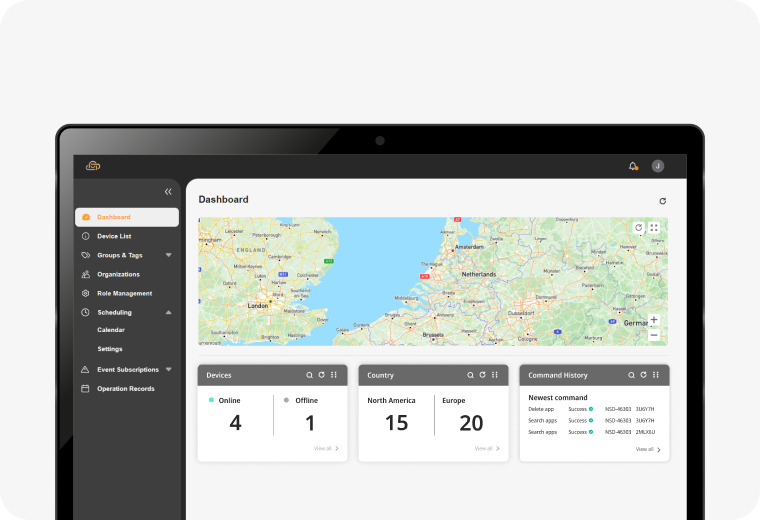Click View all in Command History
This screenshot has width=760, height=520.
point(648,450)
